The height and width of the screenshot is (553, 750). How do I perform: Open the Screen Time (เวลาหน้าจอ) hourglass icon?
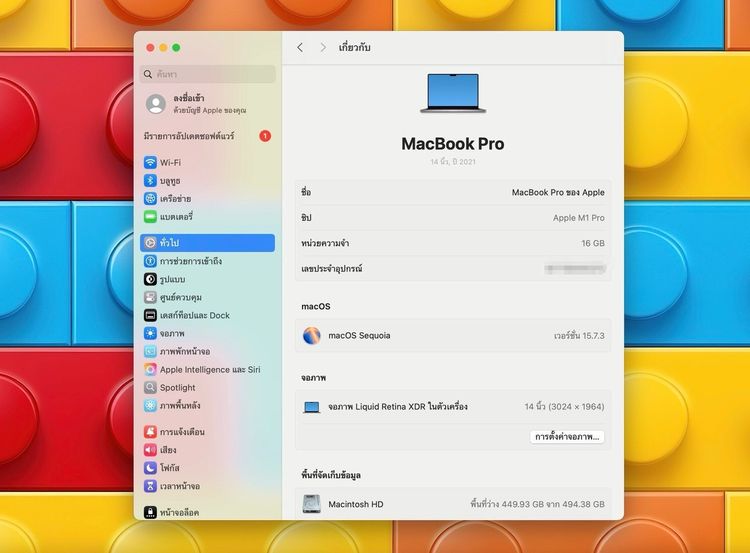tap(150, 486)
